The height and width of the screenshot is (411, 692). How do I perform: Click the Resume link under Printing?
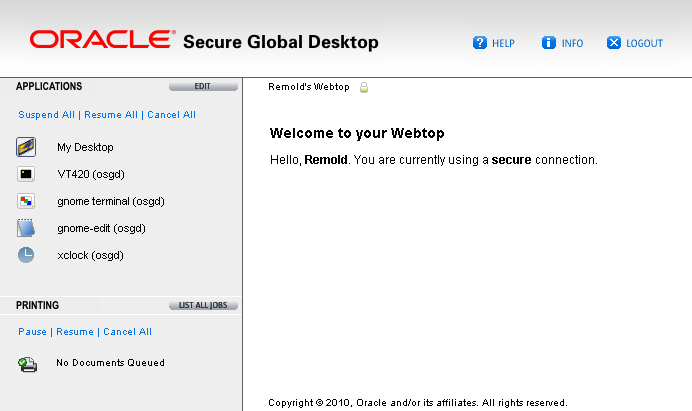[75, 332]
